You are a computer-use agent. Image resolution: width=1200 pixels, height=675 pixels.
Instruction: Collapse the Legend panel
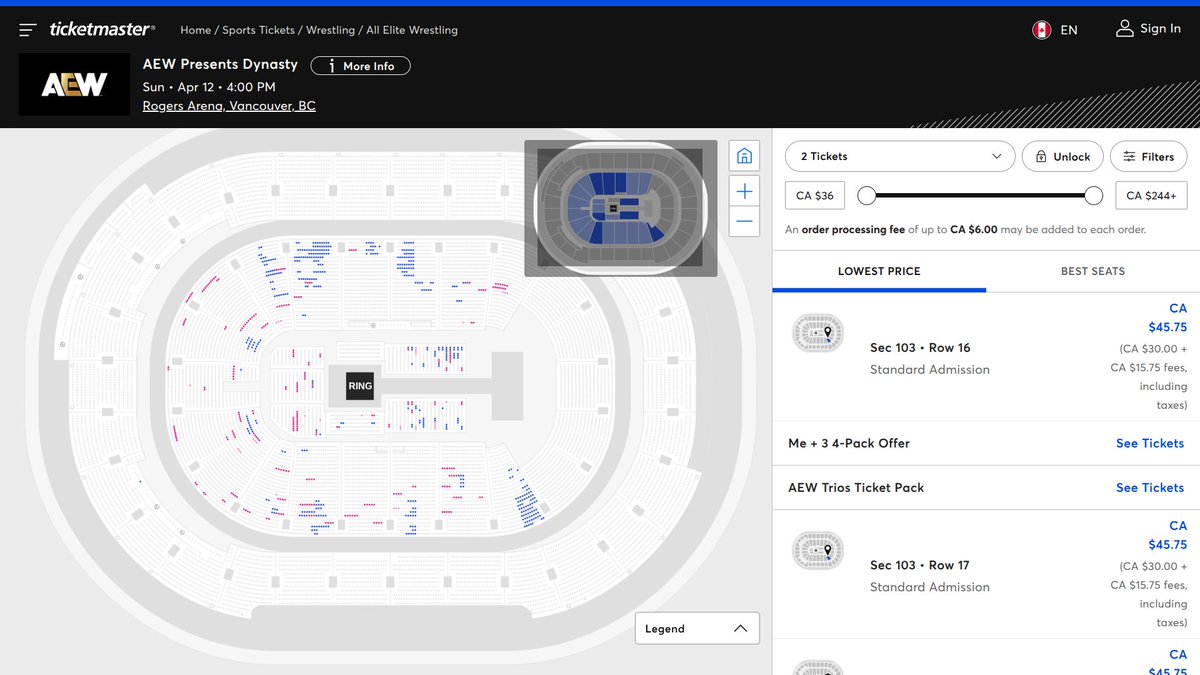[740, 628]
